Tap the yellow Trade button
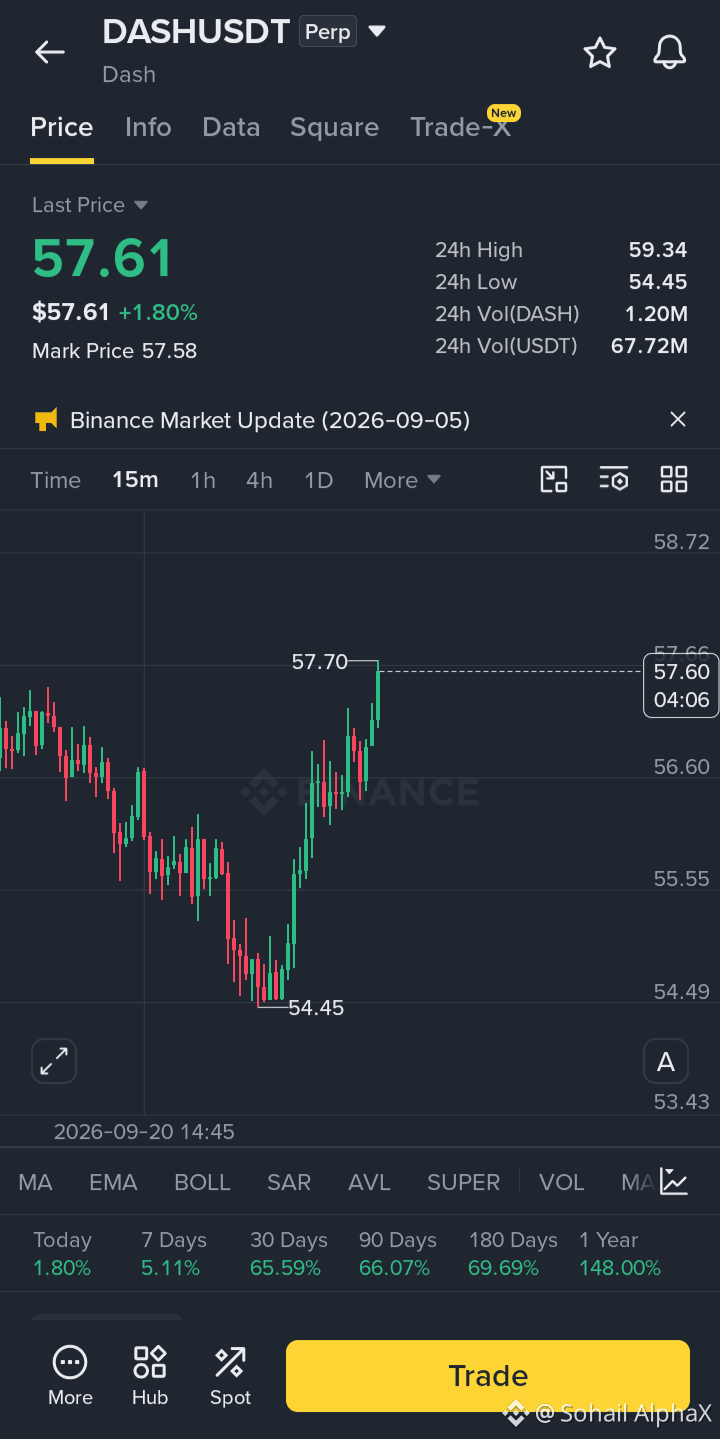Screen dimensions: 720x1439 pyautogui.click(x=488, y=1376)
